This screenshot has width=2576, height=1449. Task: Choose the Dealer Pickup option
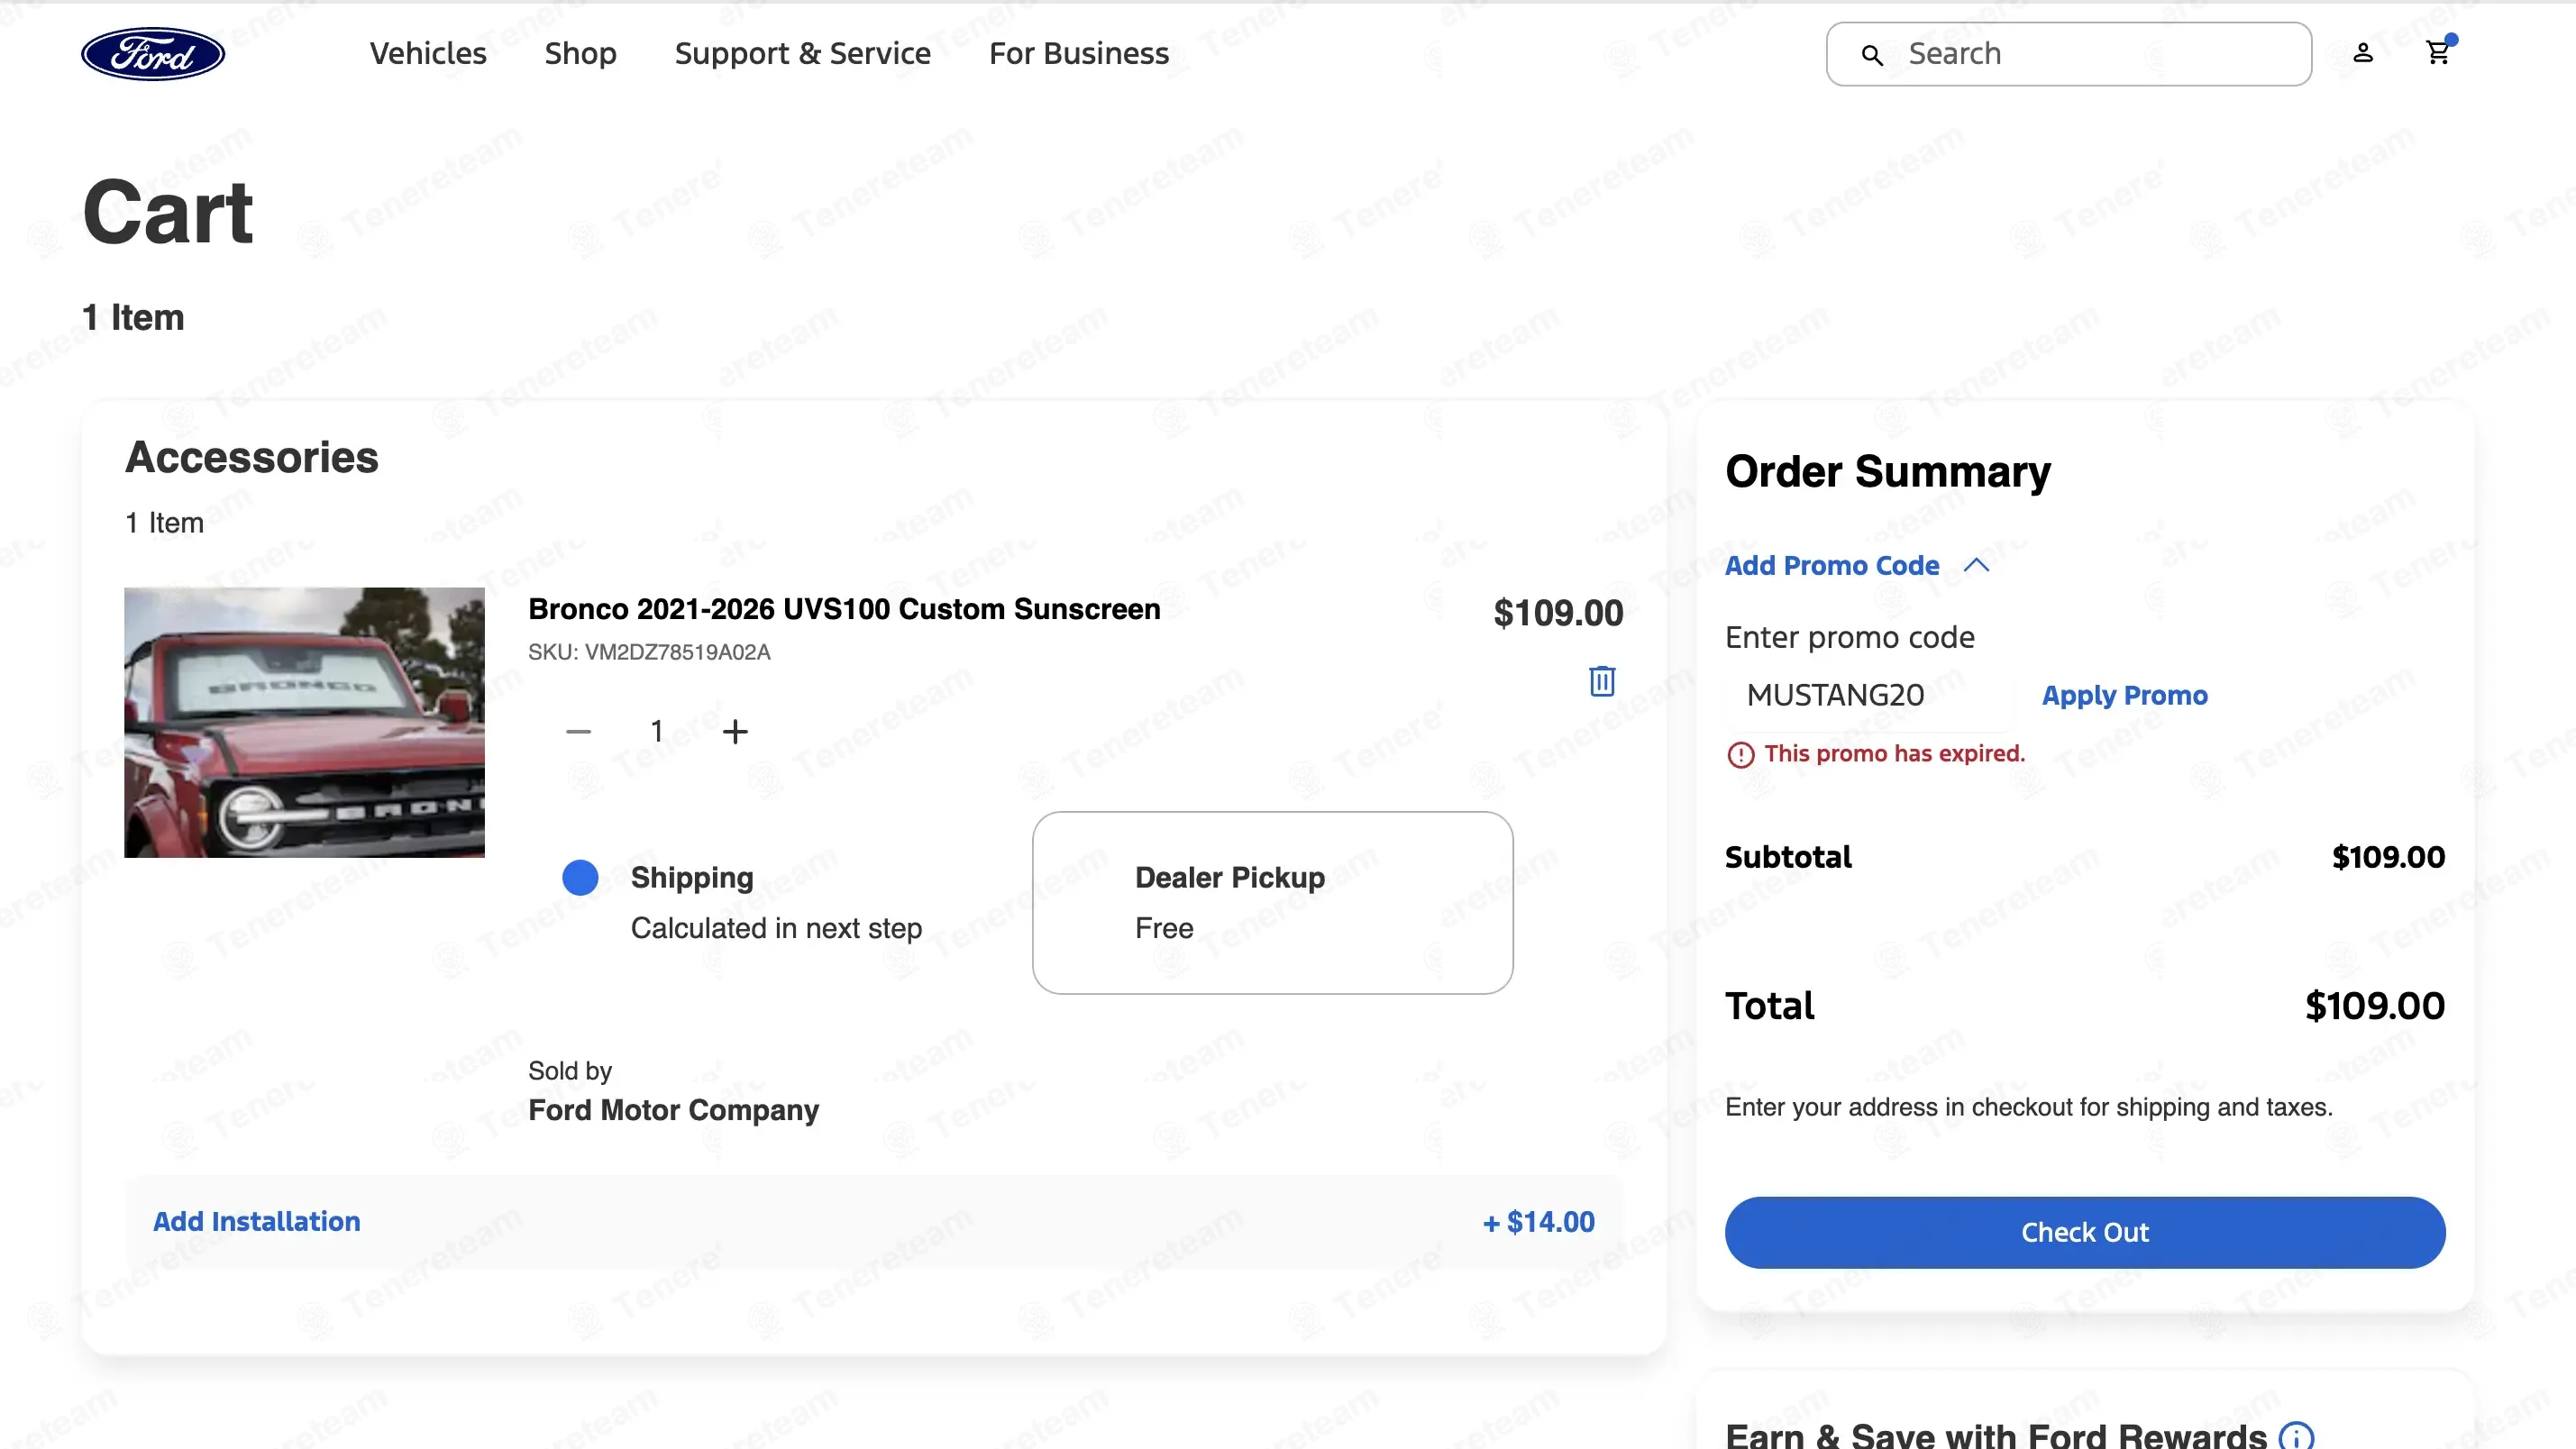[1272, 902]
